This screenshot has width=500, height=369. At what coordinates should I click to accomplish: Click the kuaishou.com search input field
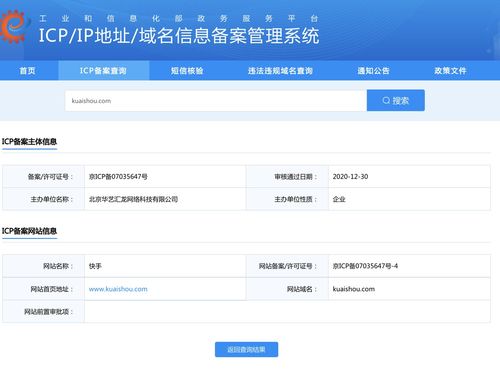pos(216,101)
